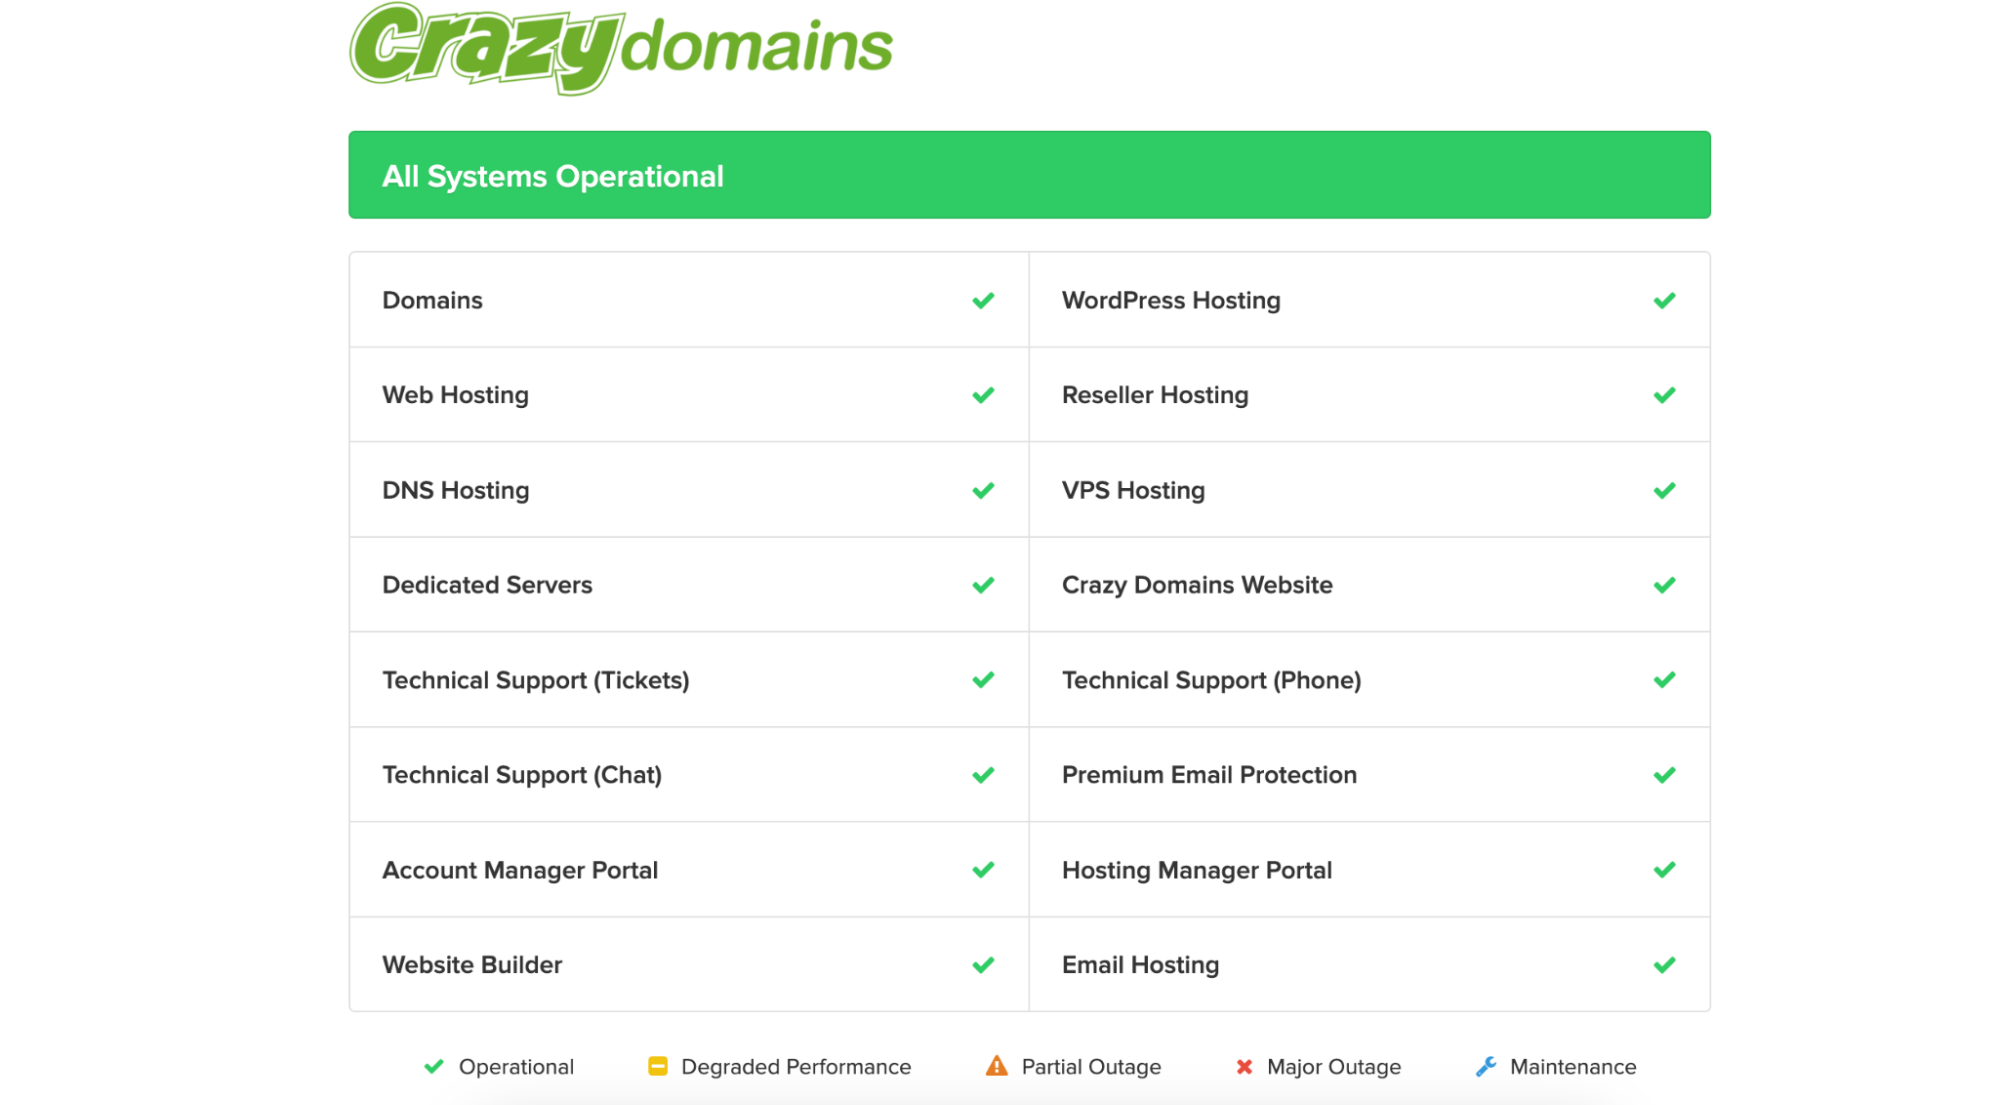The height and width of the screenshot is (1105, 1999).
Task: Click the Reseller Hosting component label
Action: click(1154, 395)
